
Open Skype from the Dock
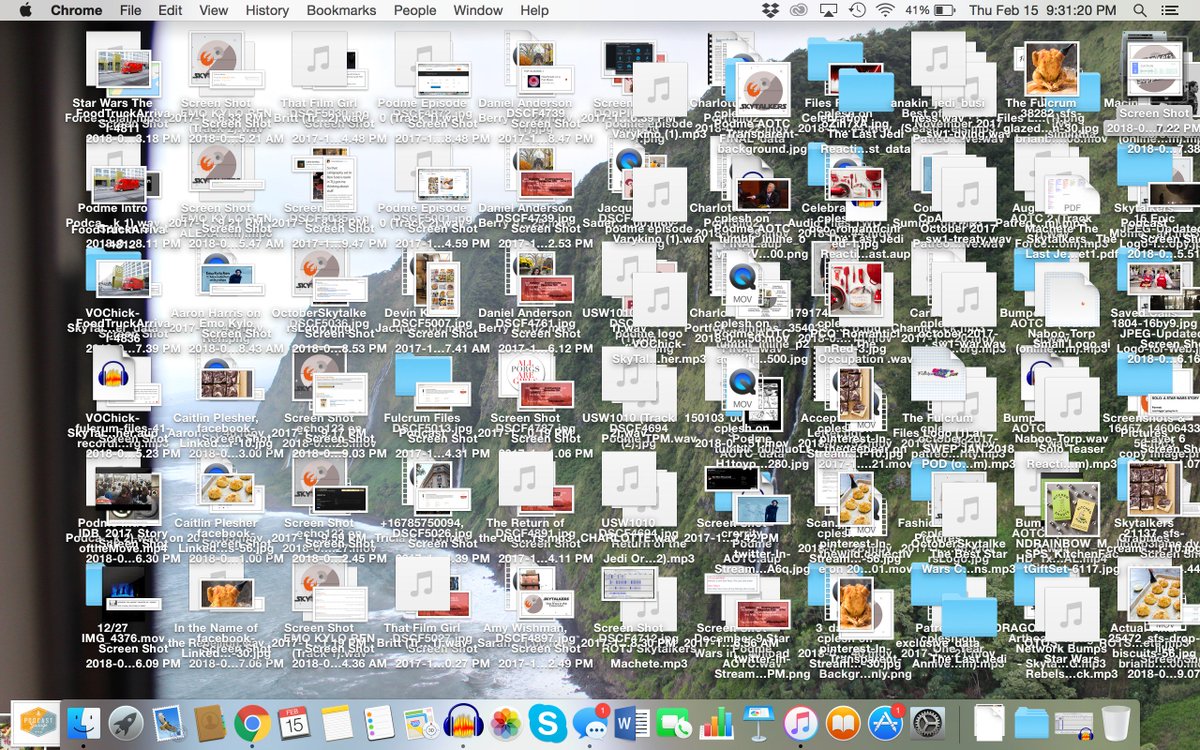tap(550, 723)
